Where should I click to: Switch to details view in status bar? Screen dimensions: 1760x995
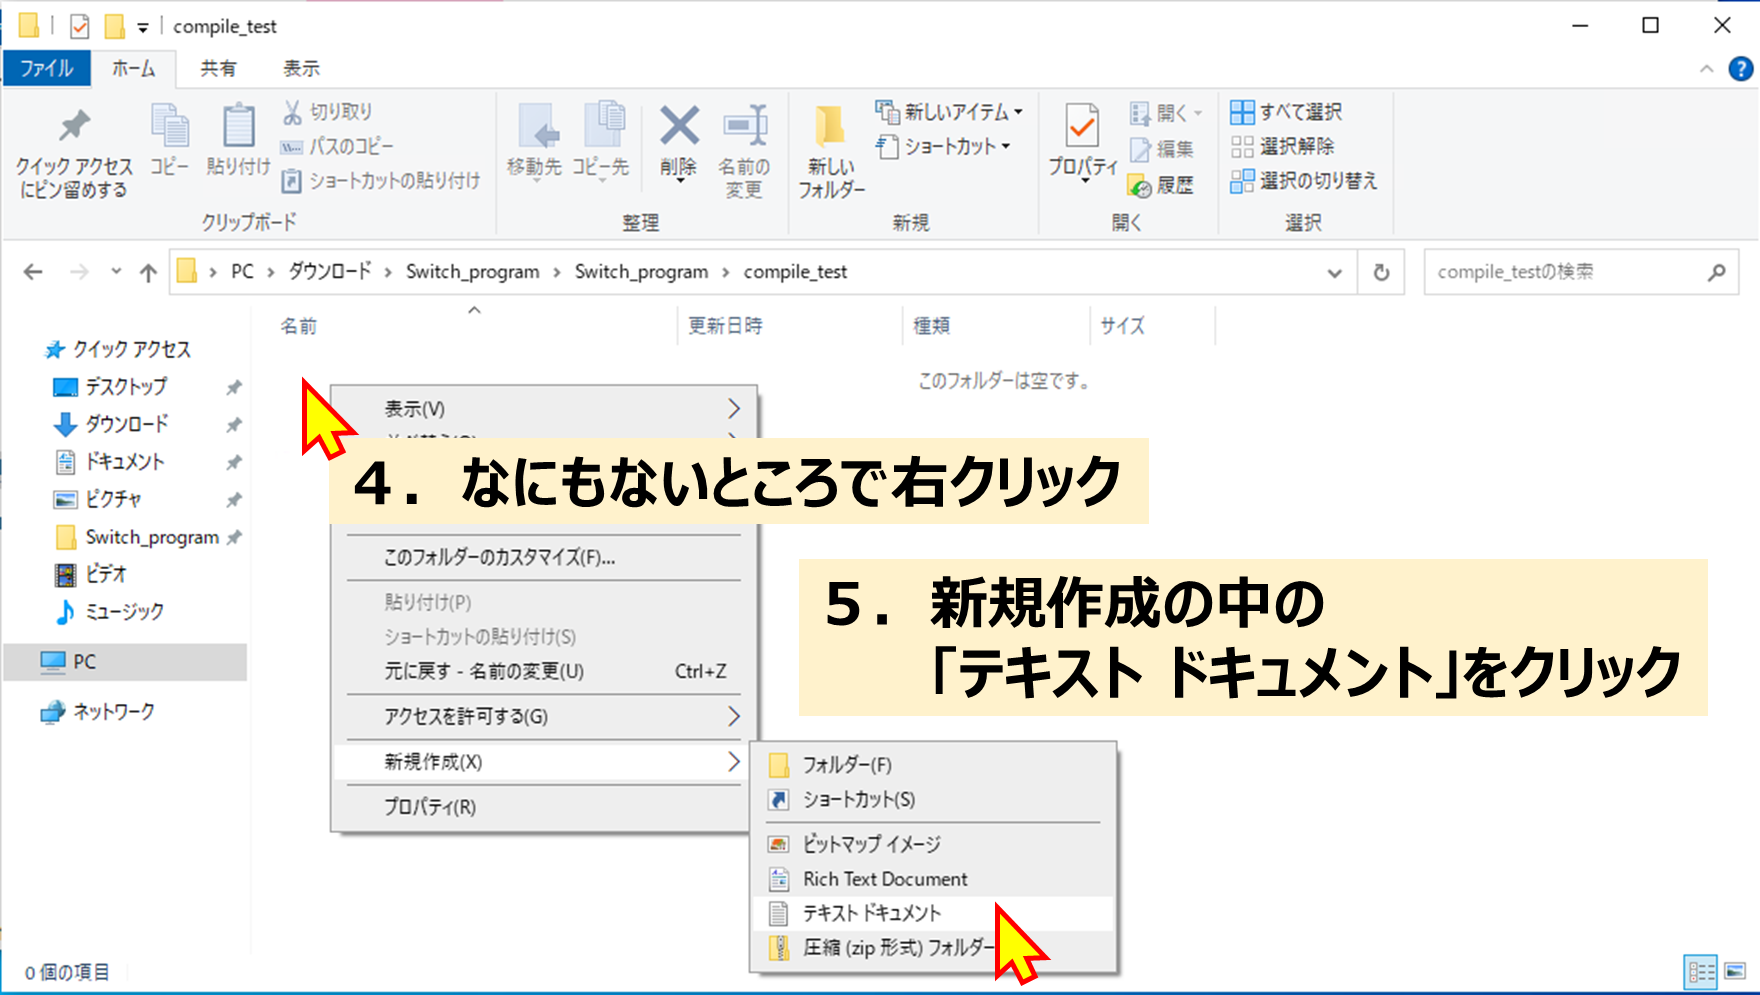1701,972
